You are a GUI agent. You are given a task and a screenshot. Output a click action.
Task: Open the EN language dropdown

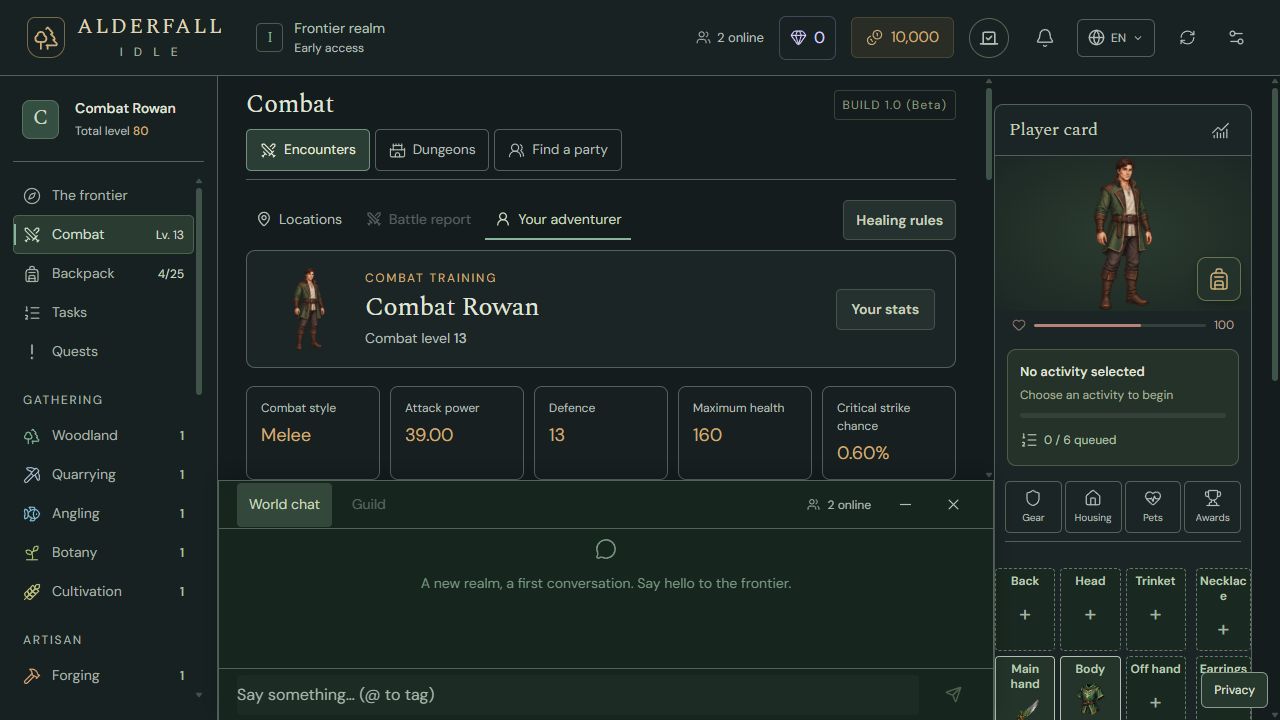pos(1115,38)
